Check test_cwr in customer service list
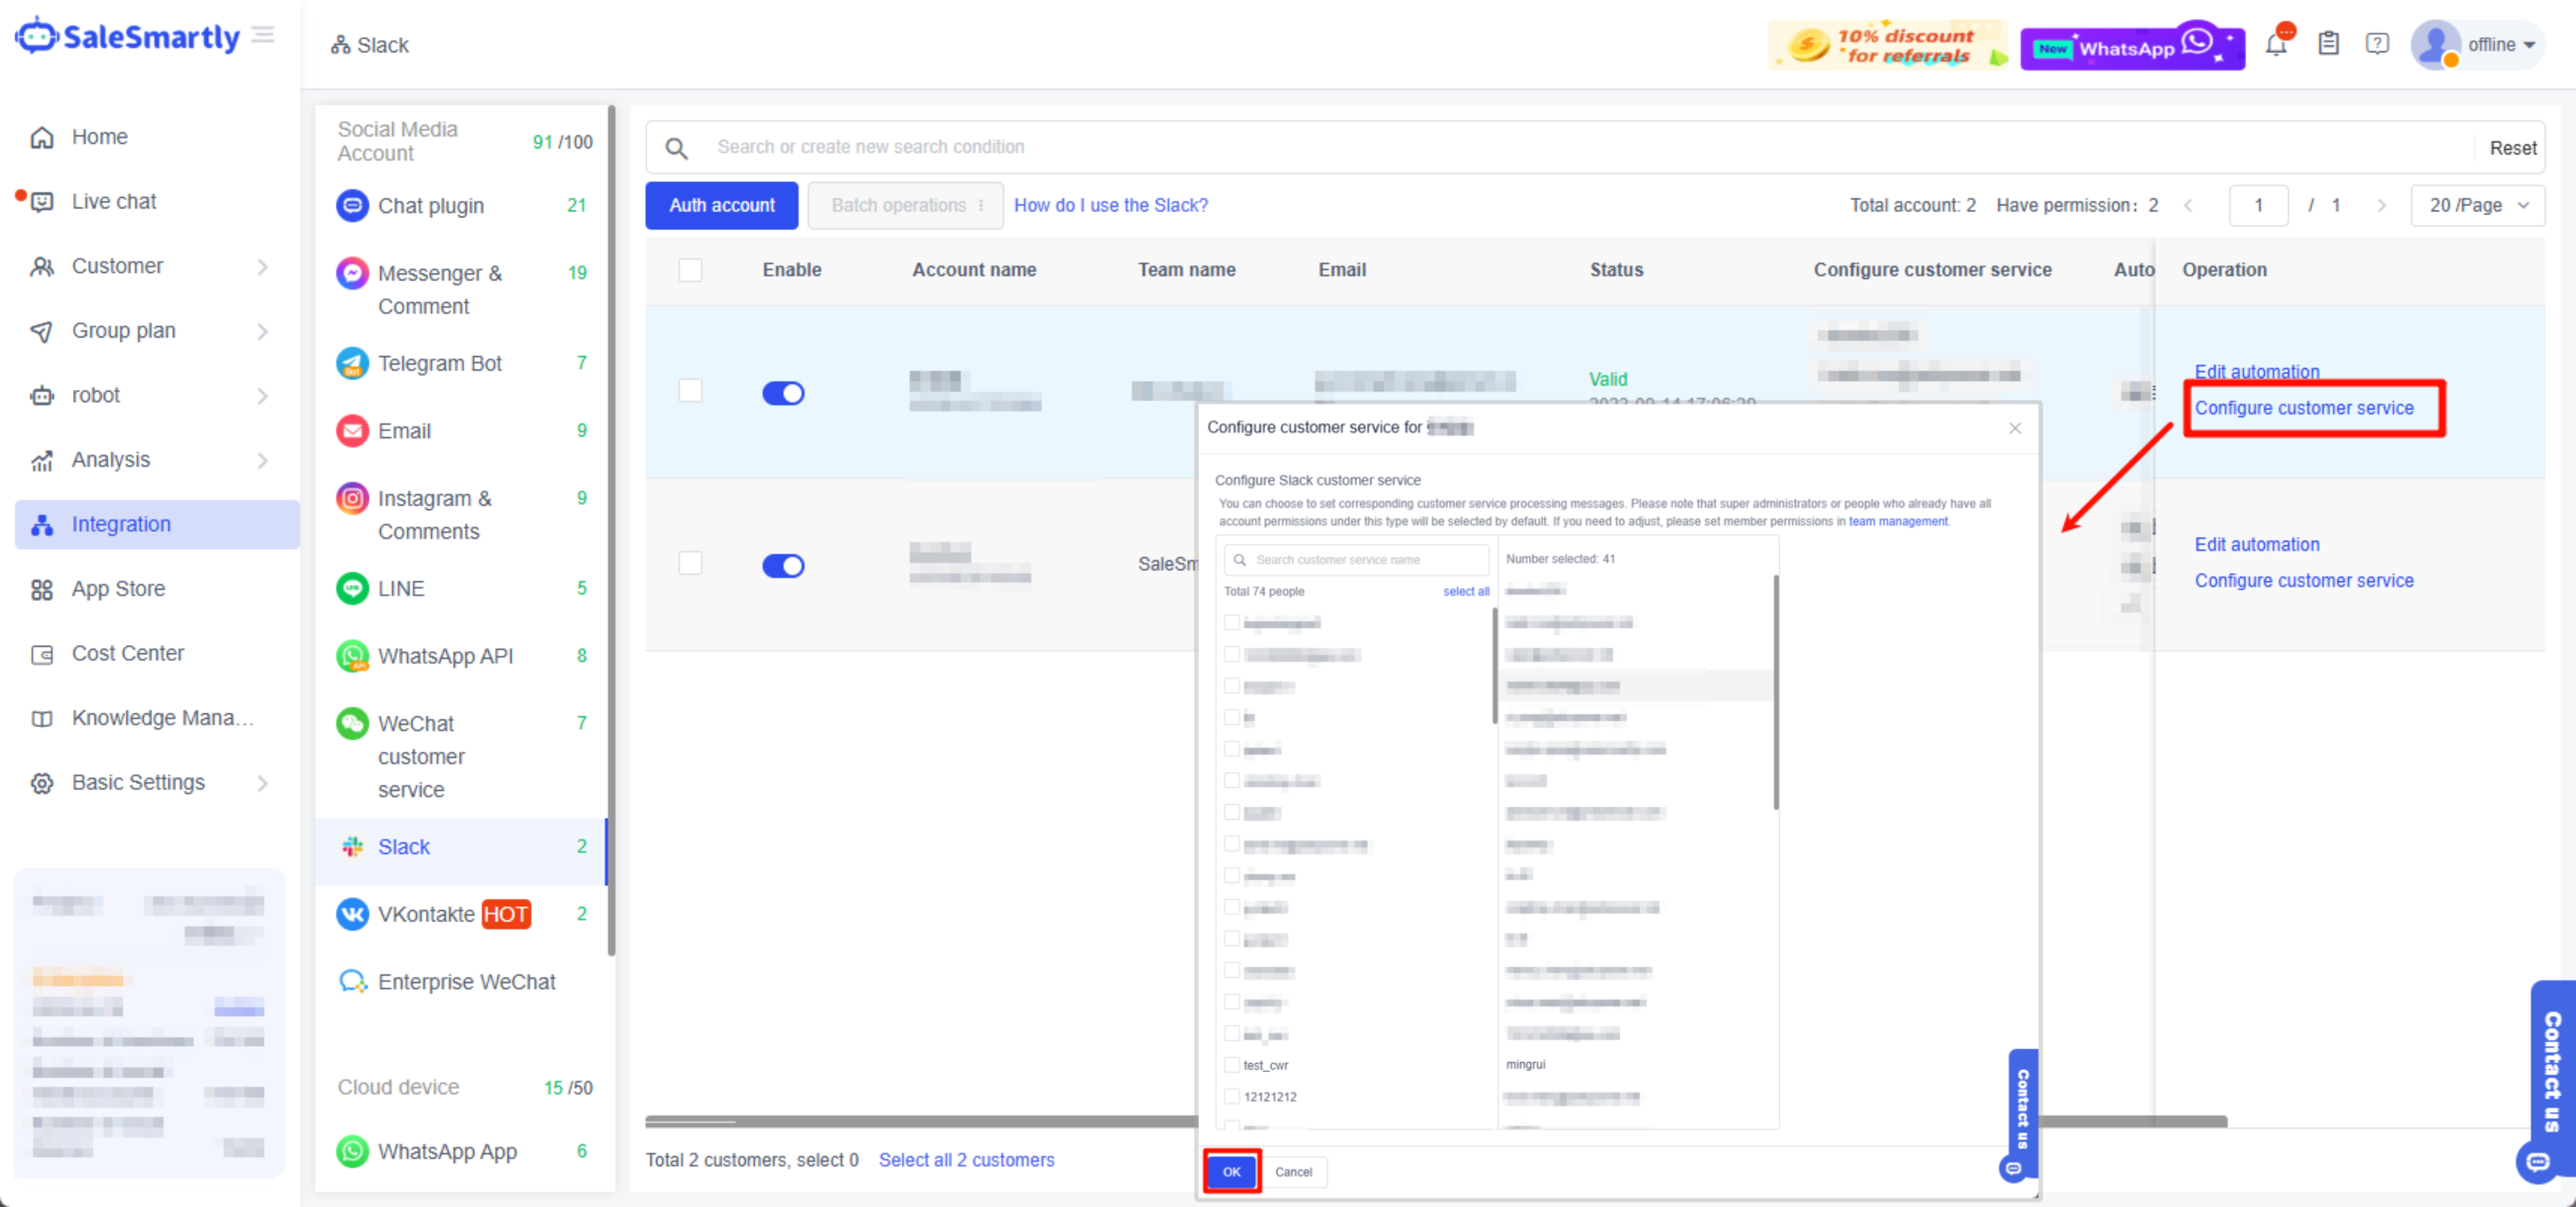 click(1232, 1064)
